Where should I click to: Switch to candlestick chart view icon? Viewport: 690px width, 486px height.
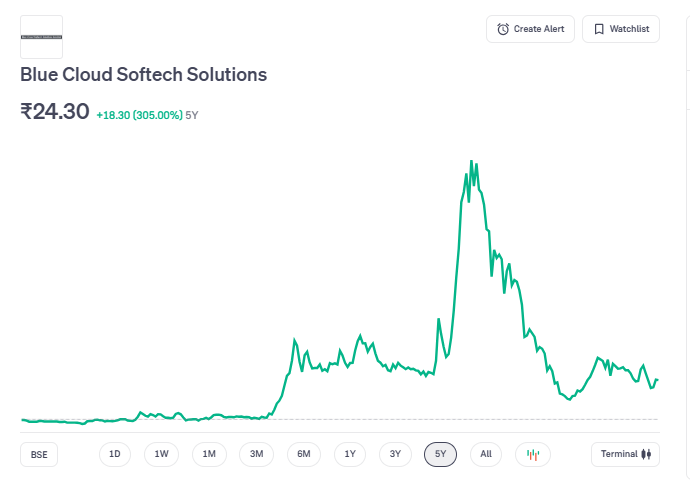(x=533, y=454)
